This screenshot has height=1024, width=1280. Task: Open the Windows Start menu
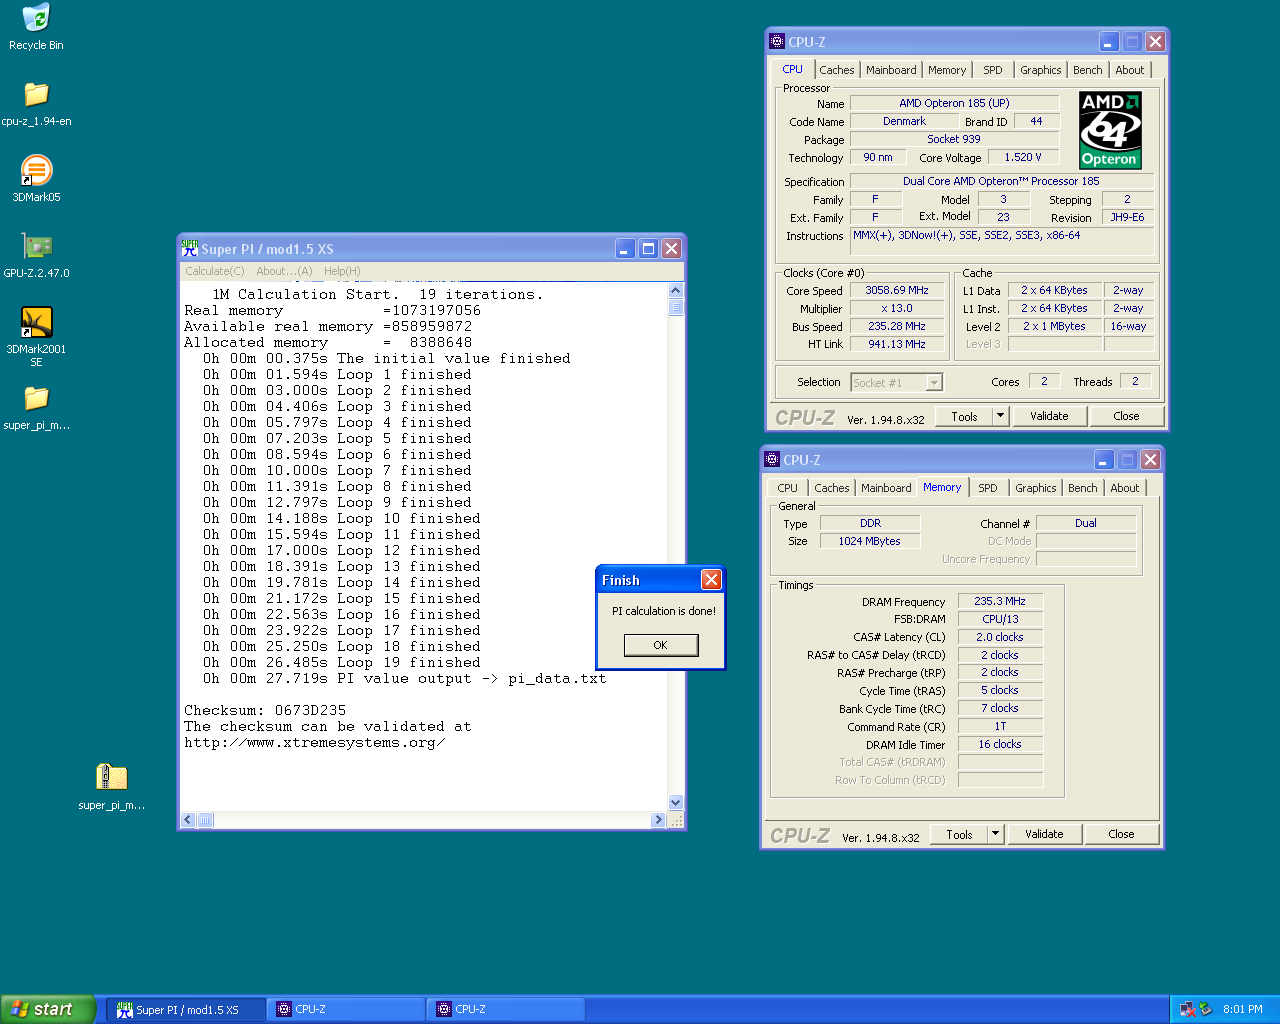(48, 1009)
